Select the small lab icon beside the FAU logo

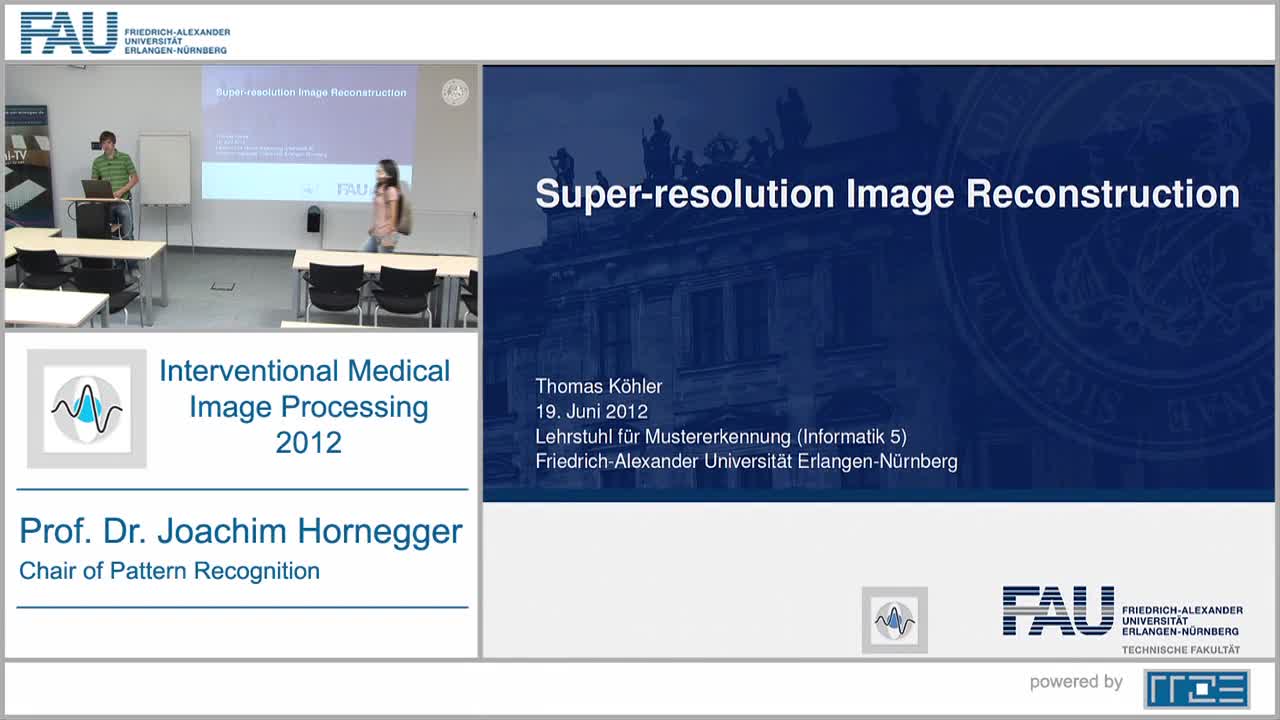coord(895,620)
